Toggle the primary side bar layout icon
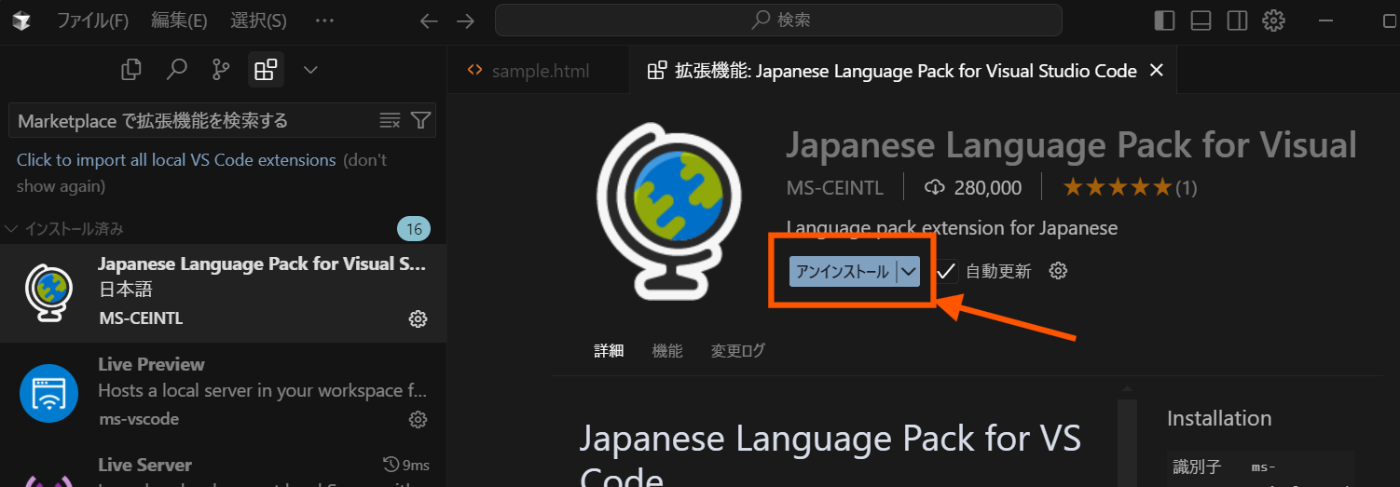This screenshot has height=487, width=1400. [1164, 20]
